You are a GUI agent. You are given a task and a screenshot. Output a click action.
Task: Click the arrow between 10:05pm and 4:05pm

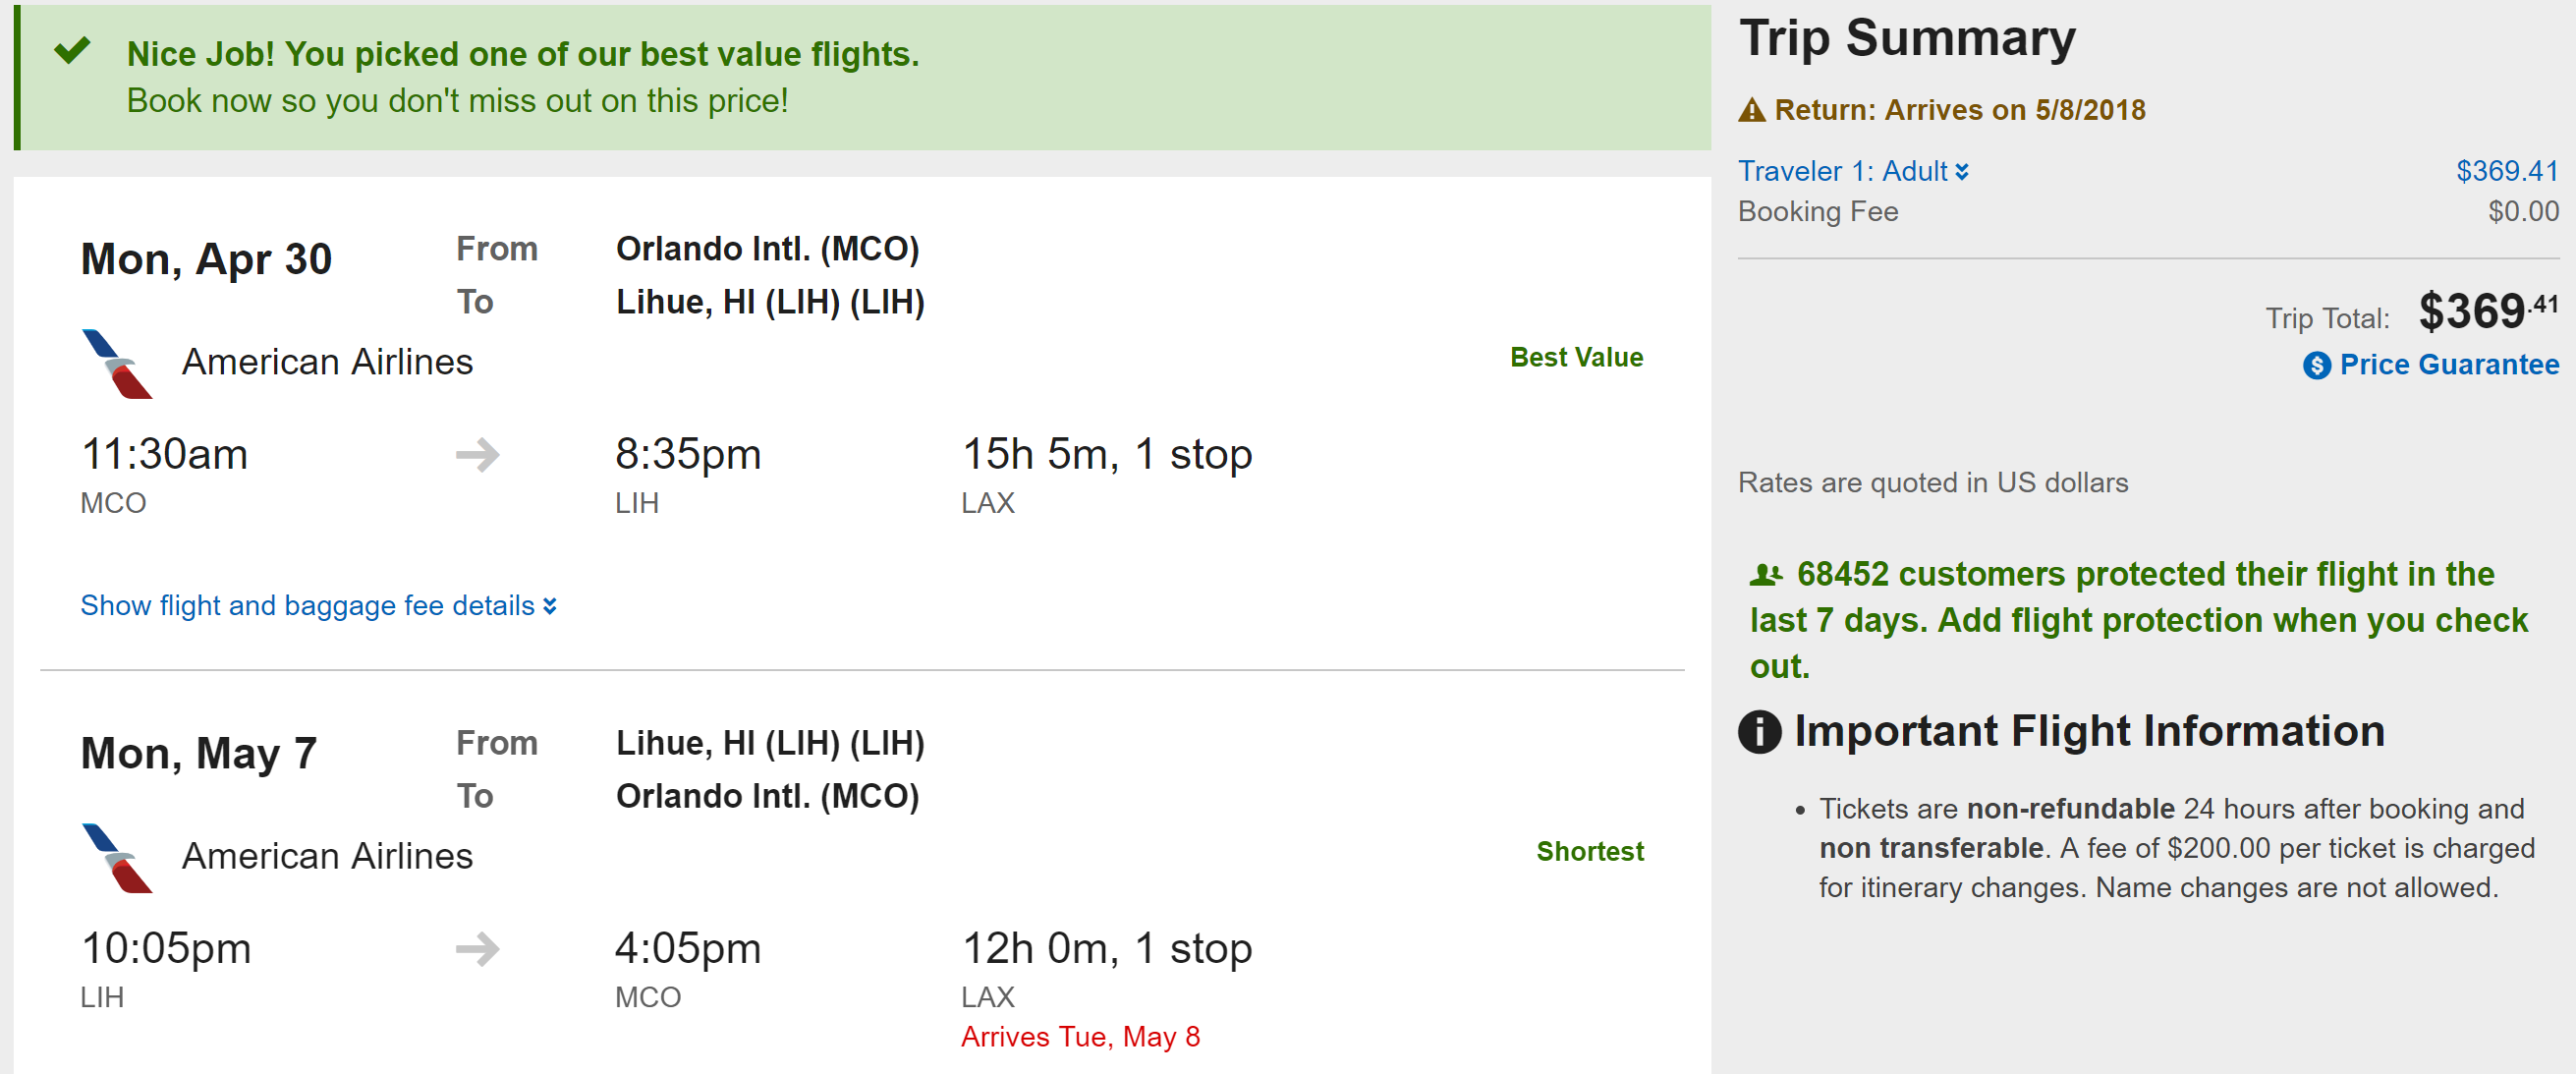point(477,949)
